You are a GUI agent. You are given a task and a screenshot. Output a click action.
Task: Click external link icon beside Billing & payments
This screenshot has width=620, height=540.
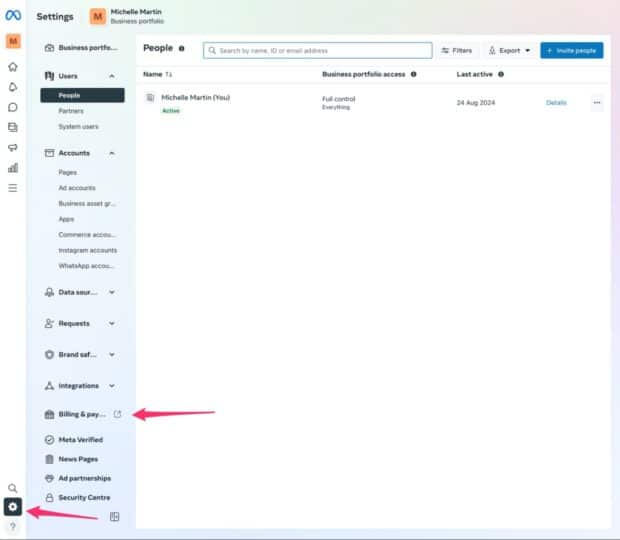pyautogui.click(x=117, y=414)
